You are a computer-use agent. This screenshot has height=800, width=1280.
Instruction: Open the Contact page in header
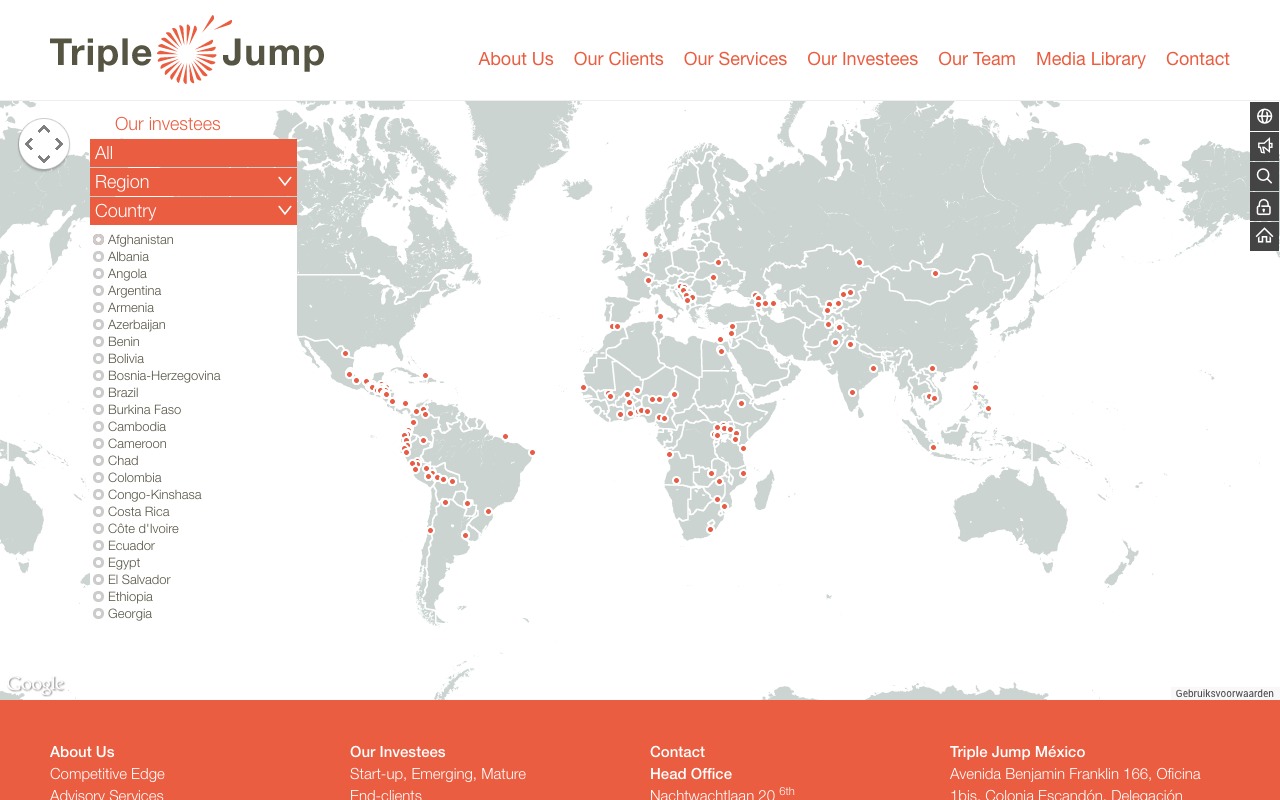click(x=1197, y=59)
